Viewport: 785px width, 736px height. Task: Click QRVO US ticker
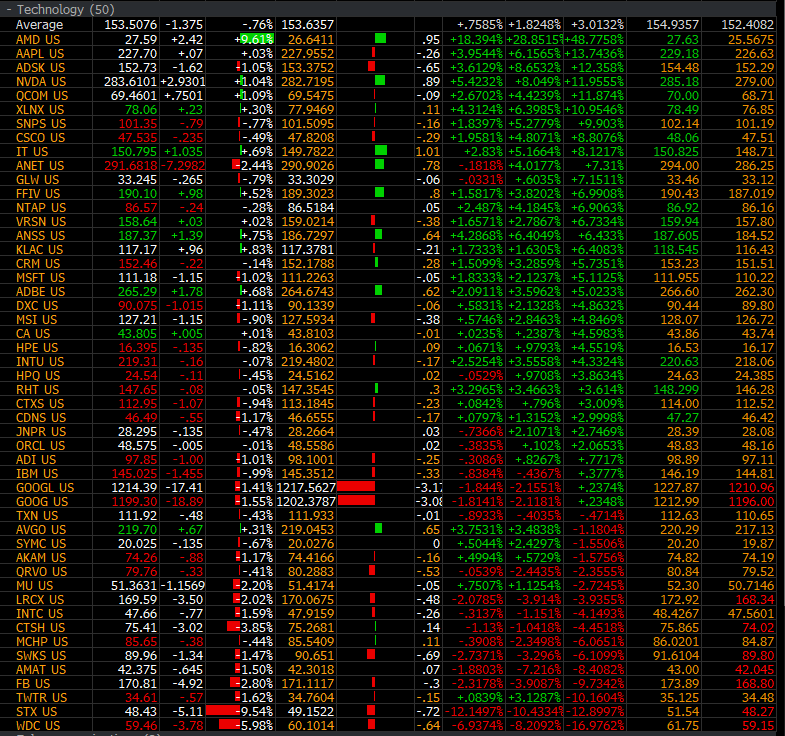pyautogui.click(x=42, y=572)
